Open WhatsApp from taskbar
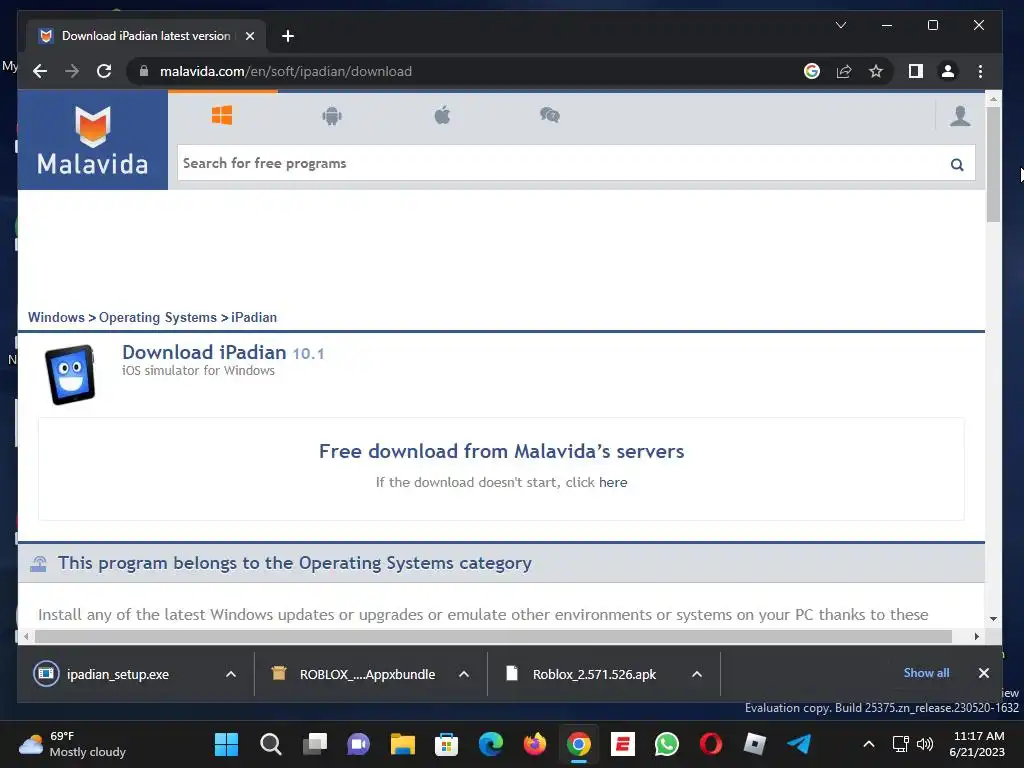1024x768 pixels. coord(667,744)
